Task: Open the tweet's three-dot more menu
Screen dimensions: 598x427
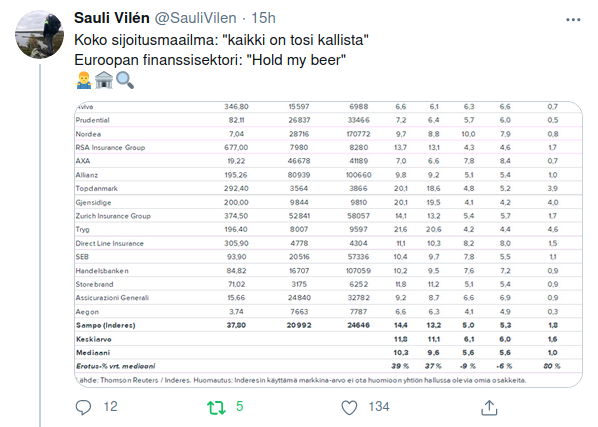Action: [573, 20]
